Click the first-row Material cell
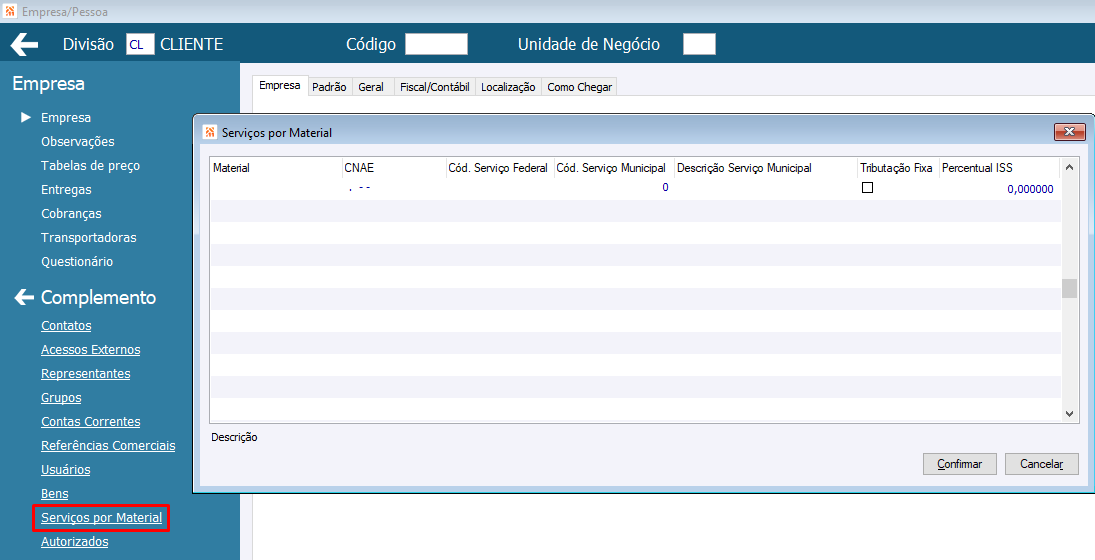The height and width of the screenshot is (560, 1095). click(276, 189)
